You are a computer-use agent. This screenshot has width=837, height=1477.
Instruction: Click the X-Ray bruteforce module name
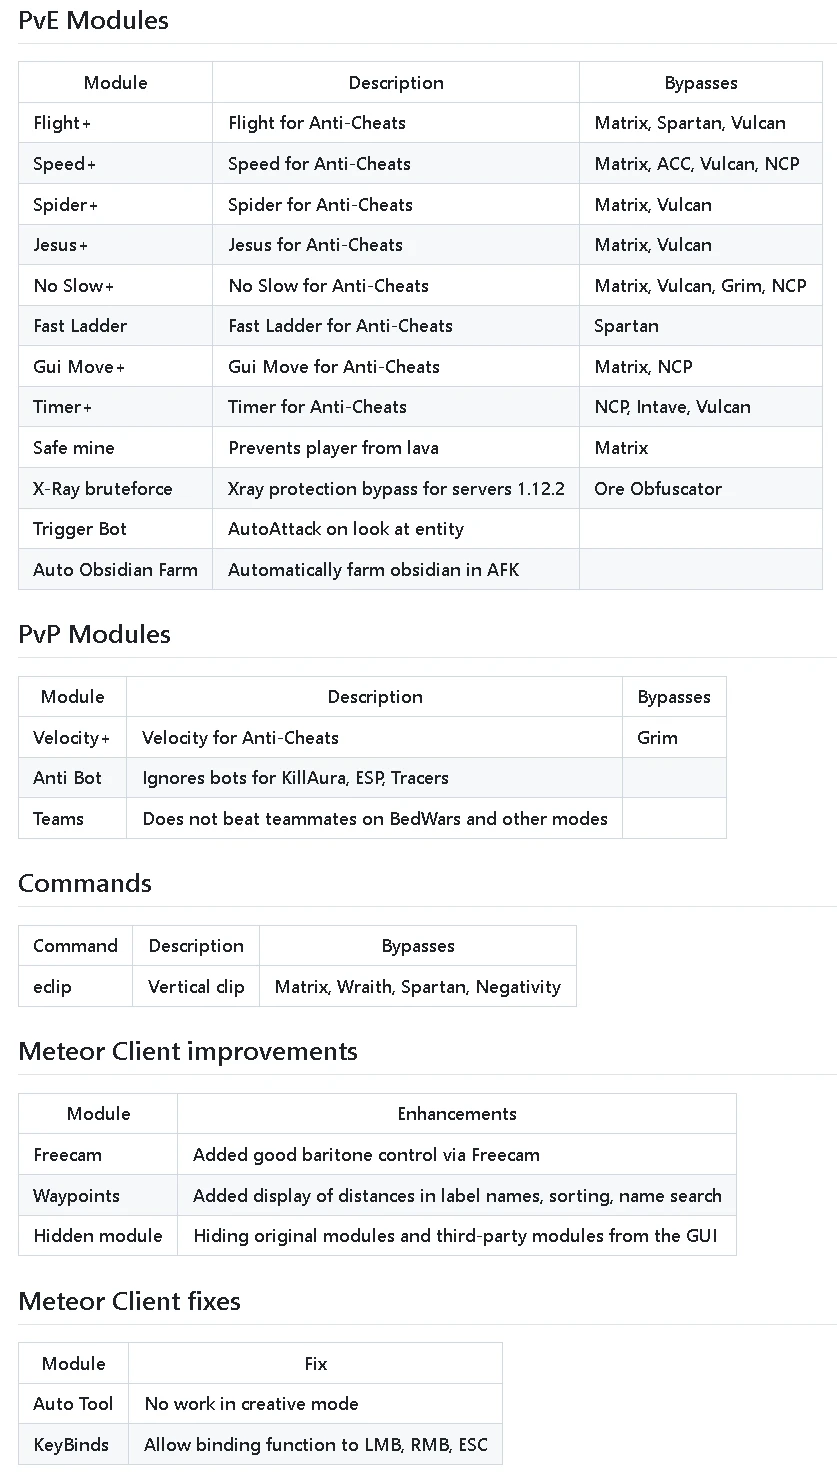click(102, 489)
